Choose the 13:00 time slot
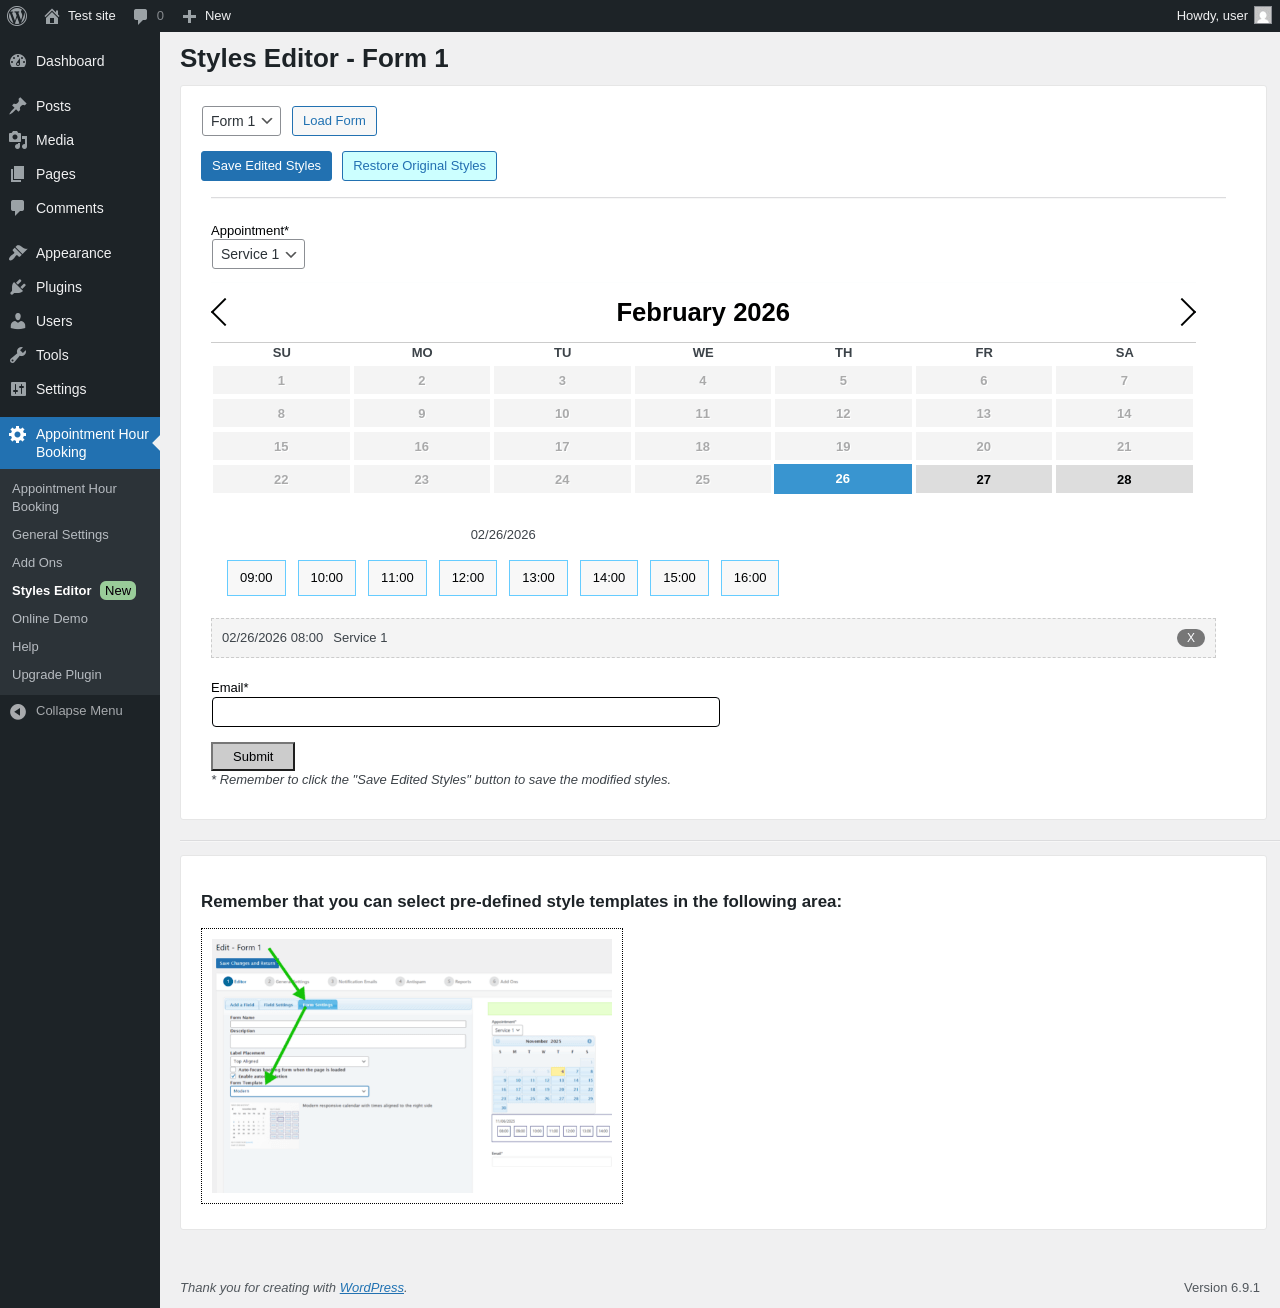 [538, 578]
